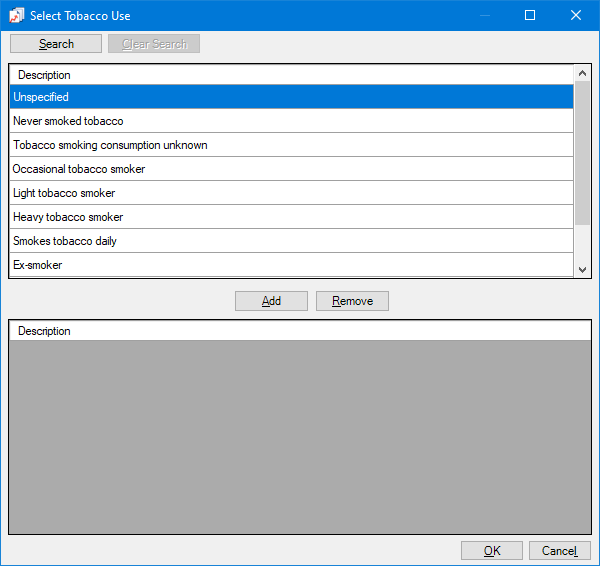The height and width of the screenshot is (566, 600).
Task: Choose Heavy tobacco smoker entry
Action: [290, 217]
